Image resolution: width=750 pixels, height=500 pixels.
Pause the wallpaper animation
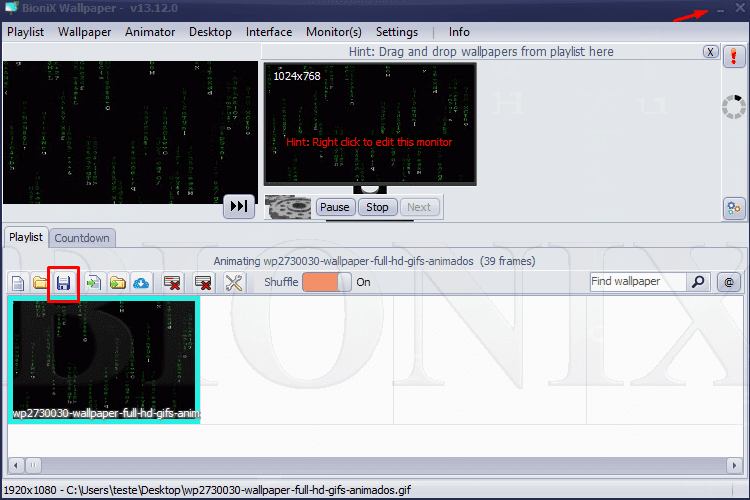tap(335, 207)
